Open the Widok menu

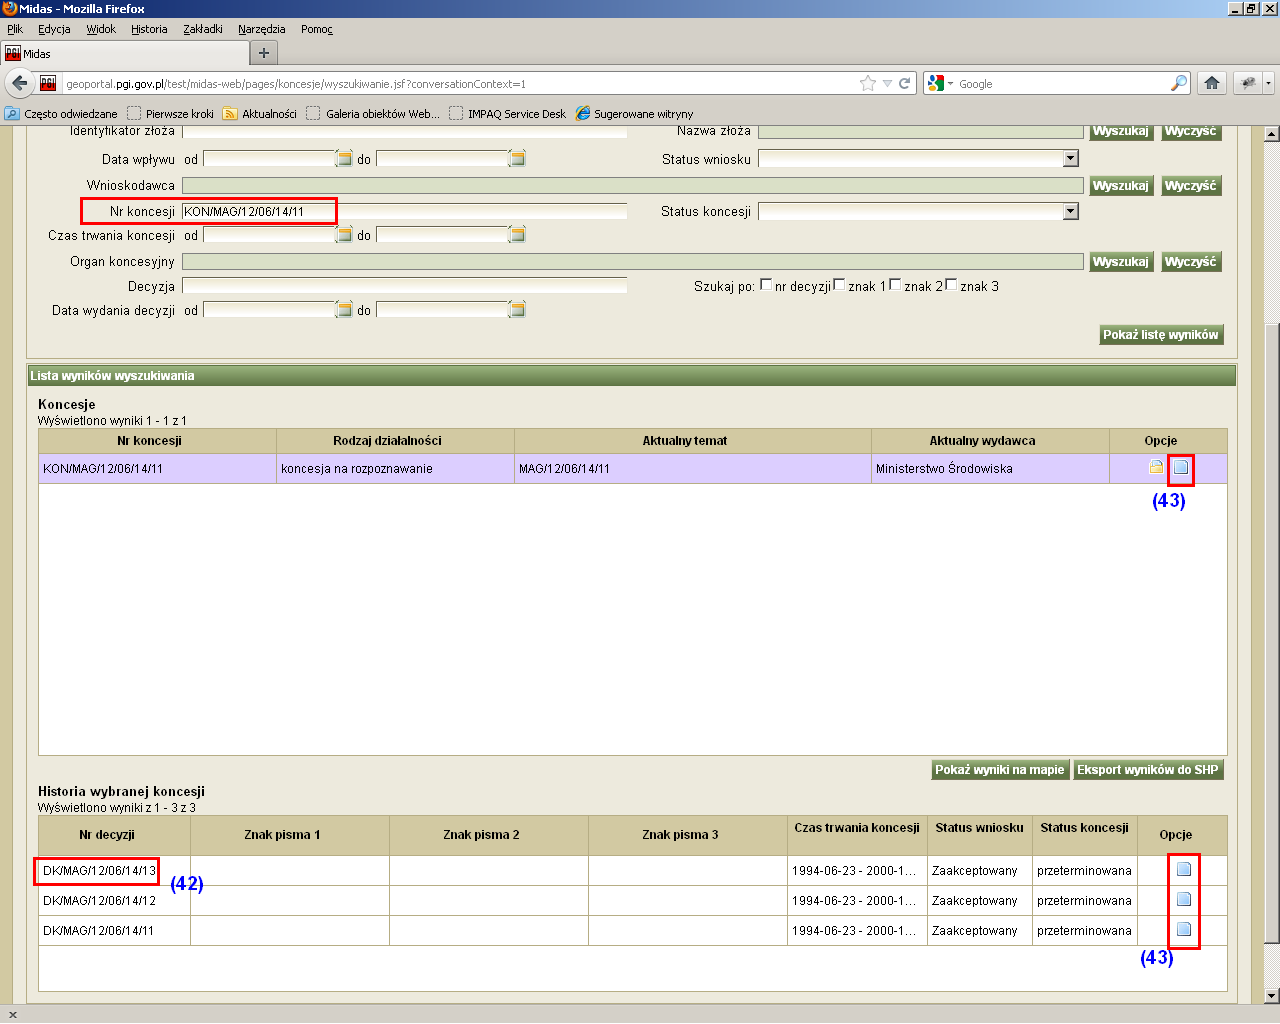(101, 29)
